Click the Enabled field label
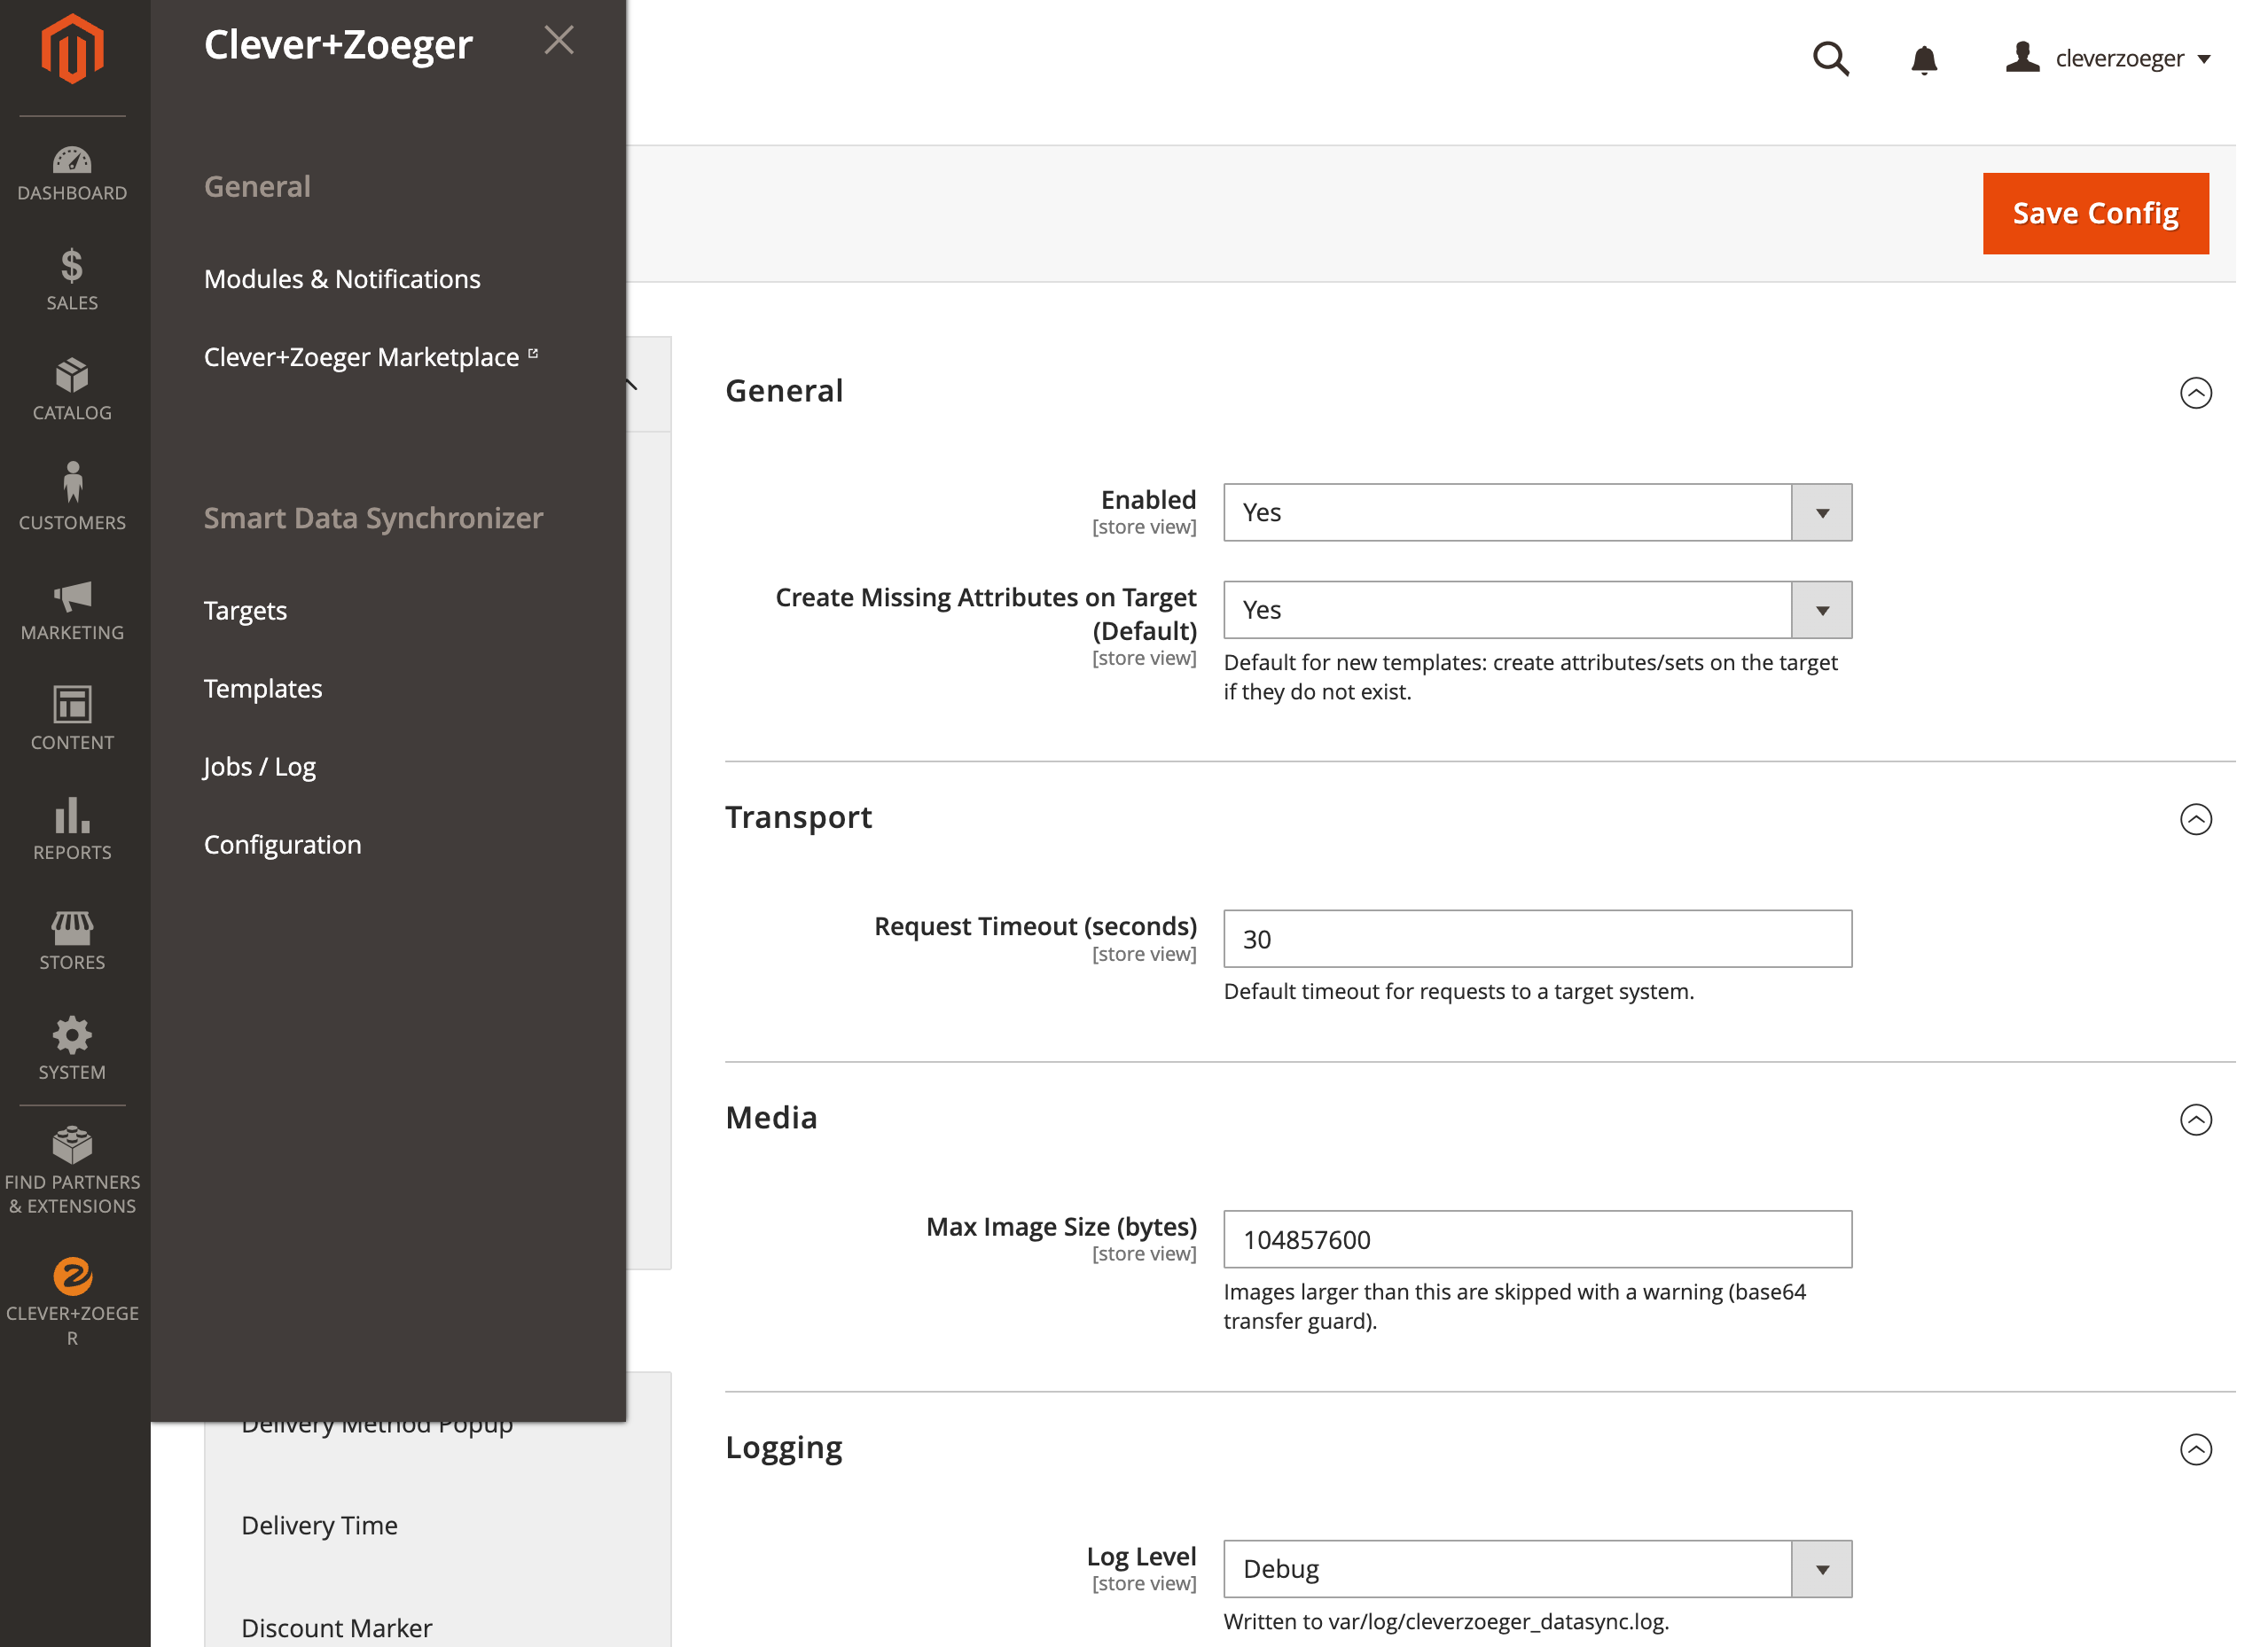 [1148, 499]
